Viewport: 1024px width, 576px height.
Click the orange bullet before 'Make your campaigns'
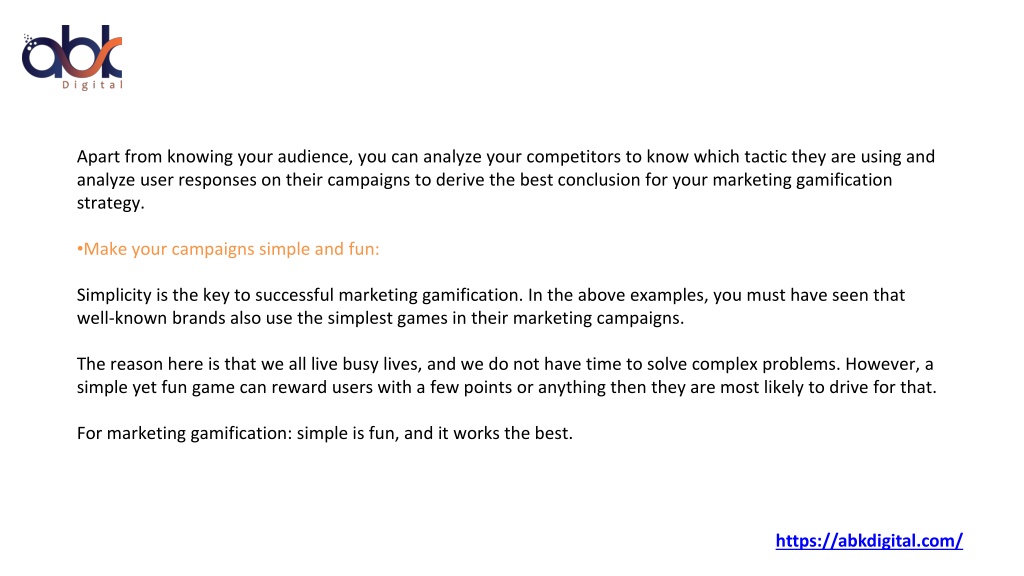point(80,249)
